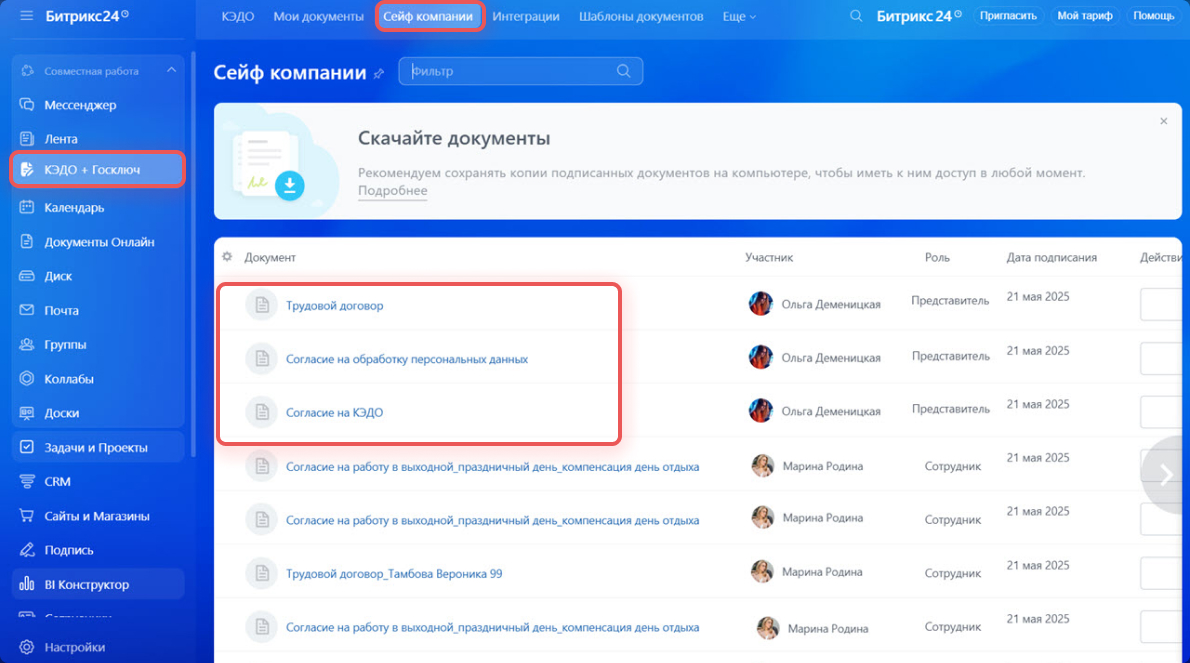Click the sidebar vertical scrollbar

point(193,254)
